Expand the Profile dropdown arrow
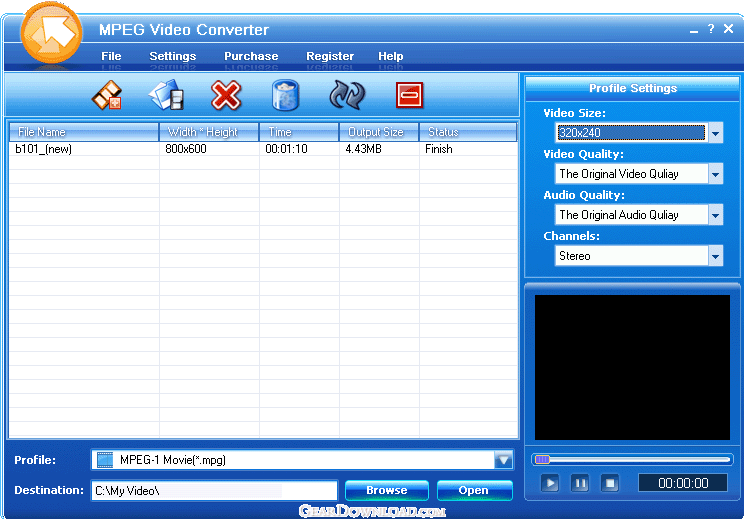 coord(503,460)
